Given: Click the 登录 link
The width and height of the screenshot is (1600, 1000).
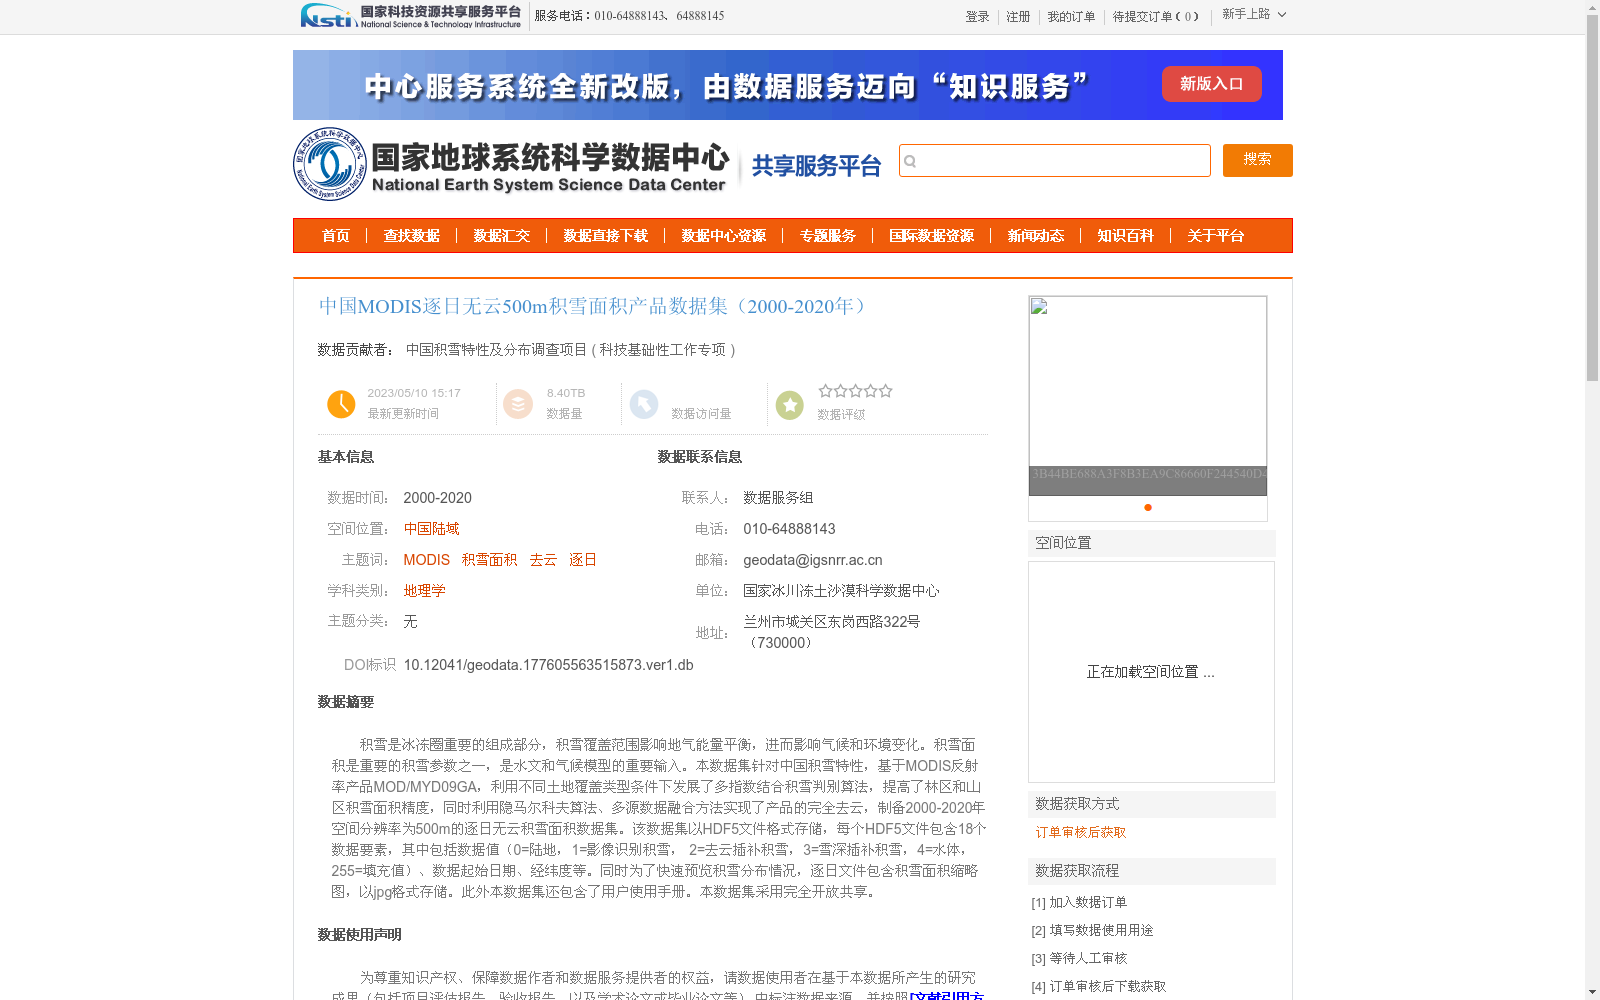Looking at the screenshot, I should coord(977,17).
